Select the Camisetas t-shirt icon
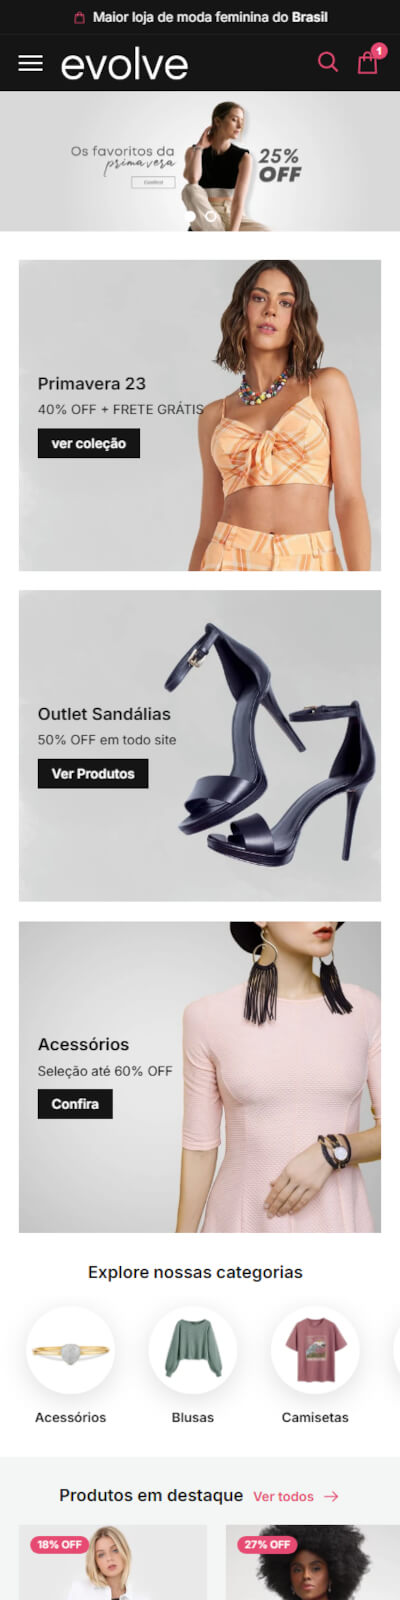Viewport: 400px width, 1600px height. tap(315, 1350)
